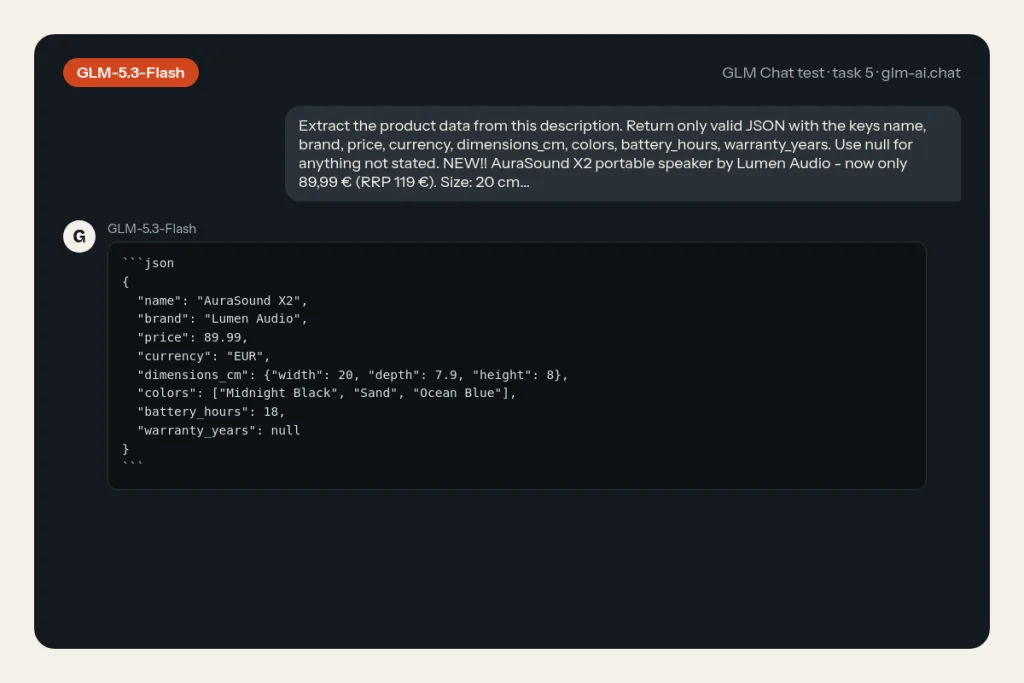This screenshot has height=683, width=1024.
Task: Click the "dimensions_cm" line in the code
Action: pos(353,375)
